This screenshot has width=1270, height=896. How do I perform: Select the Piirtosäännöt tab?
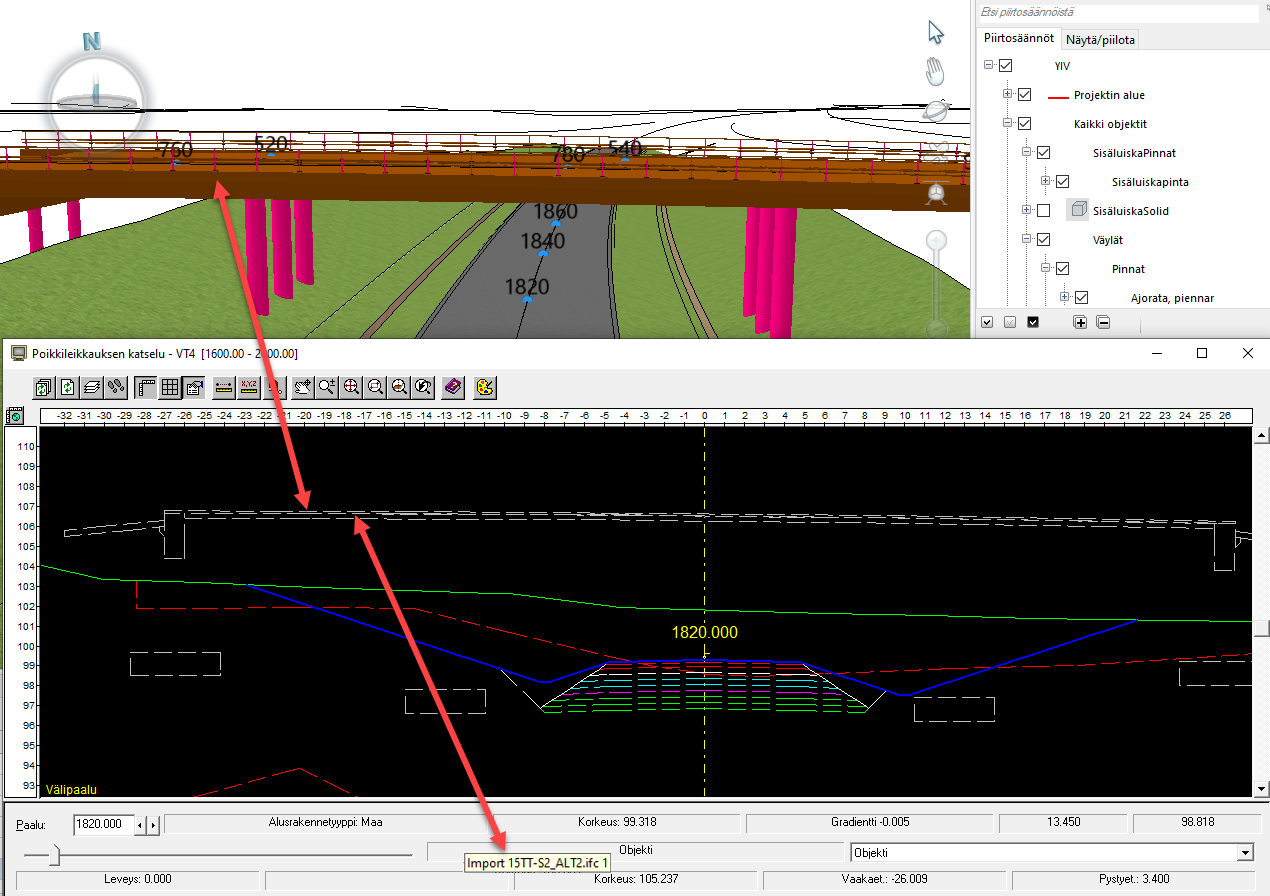coord(1018,38)
